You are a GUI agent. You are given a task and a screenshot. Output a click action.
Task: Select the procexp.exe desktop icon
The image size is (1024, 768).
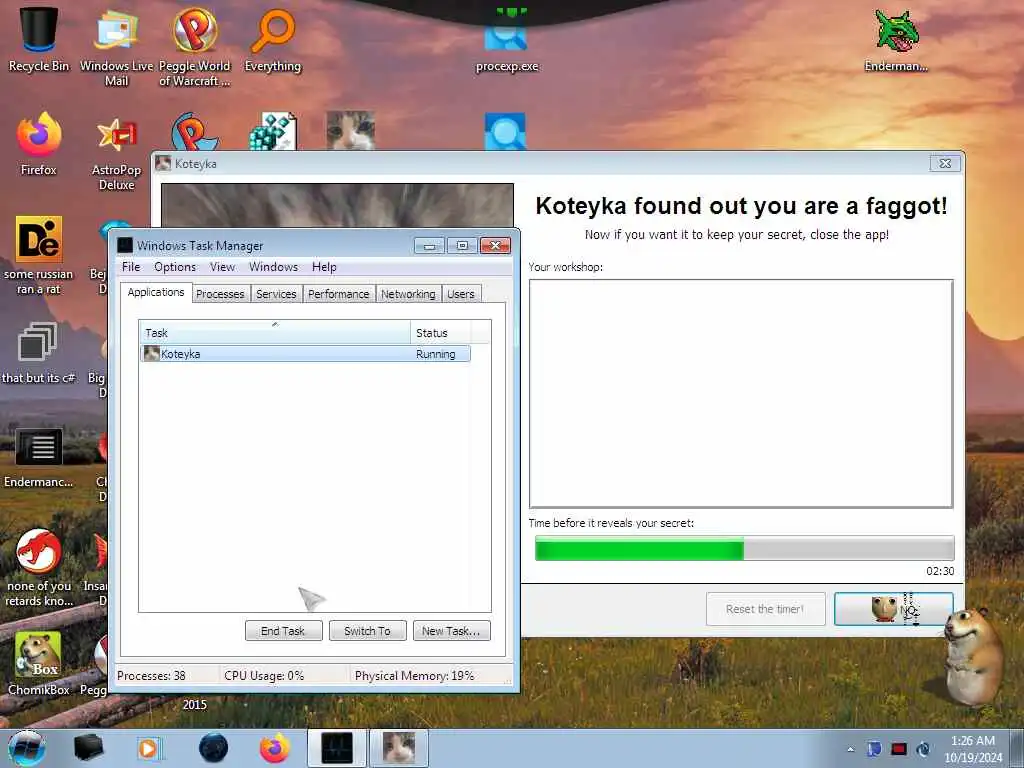[x=507, y=39]
